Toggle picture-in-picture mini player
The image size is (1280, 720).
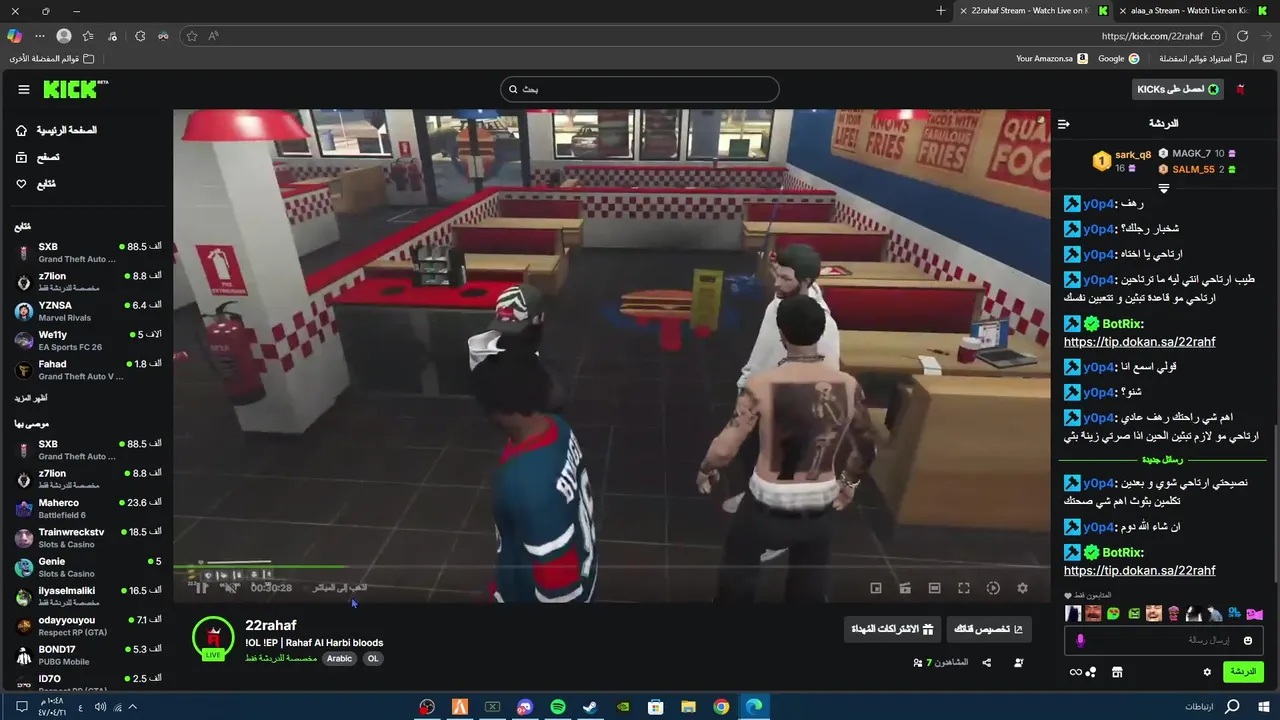[x=876, y=588]
